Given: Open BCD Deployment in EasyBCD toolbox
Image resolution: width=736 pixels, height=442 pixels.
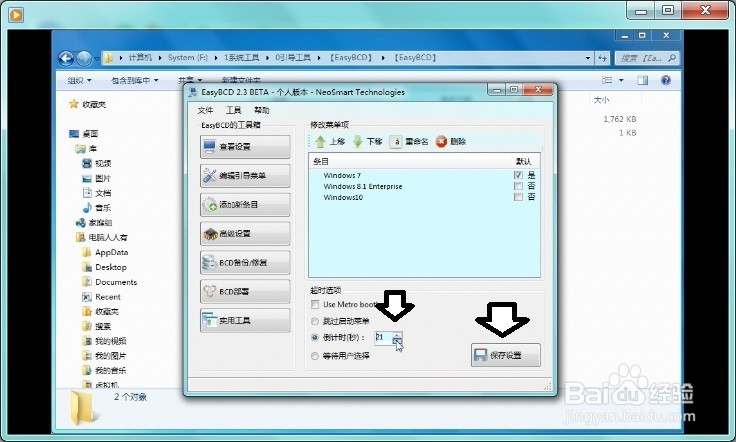Looking at the screenshot, I should [x=245, y=291].
